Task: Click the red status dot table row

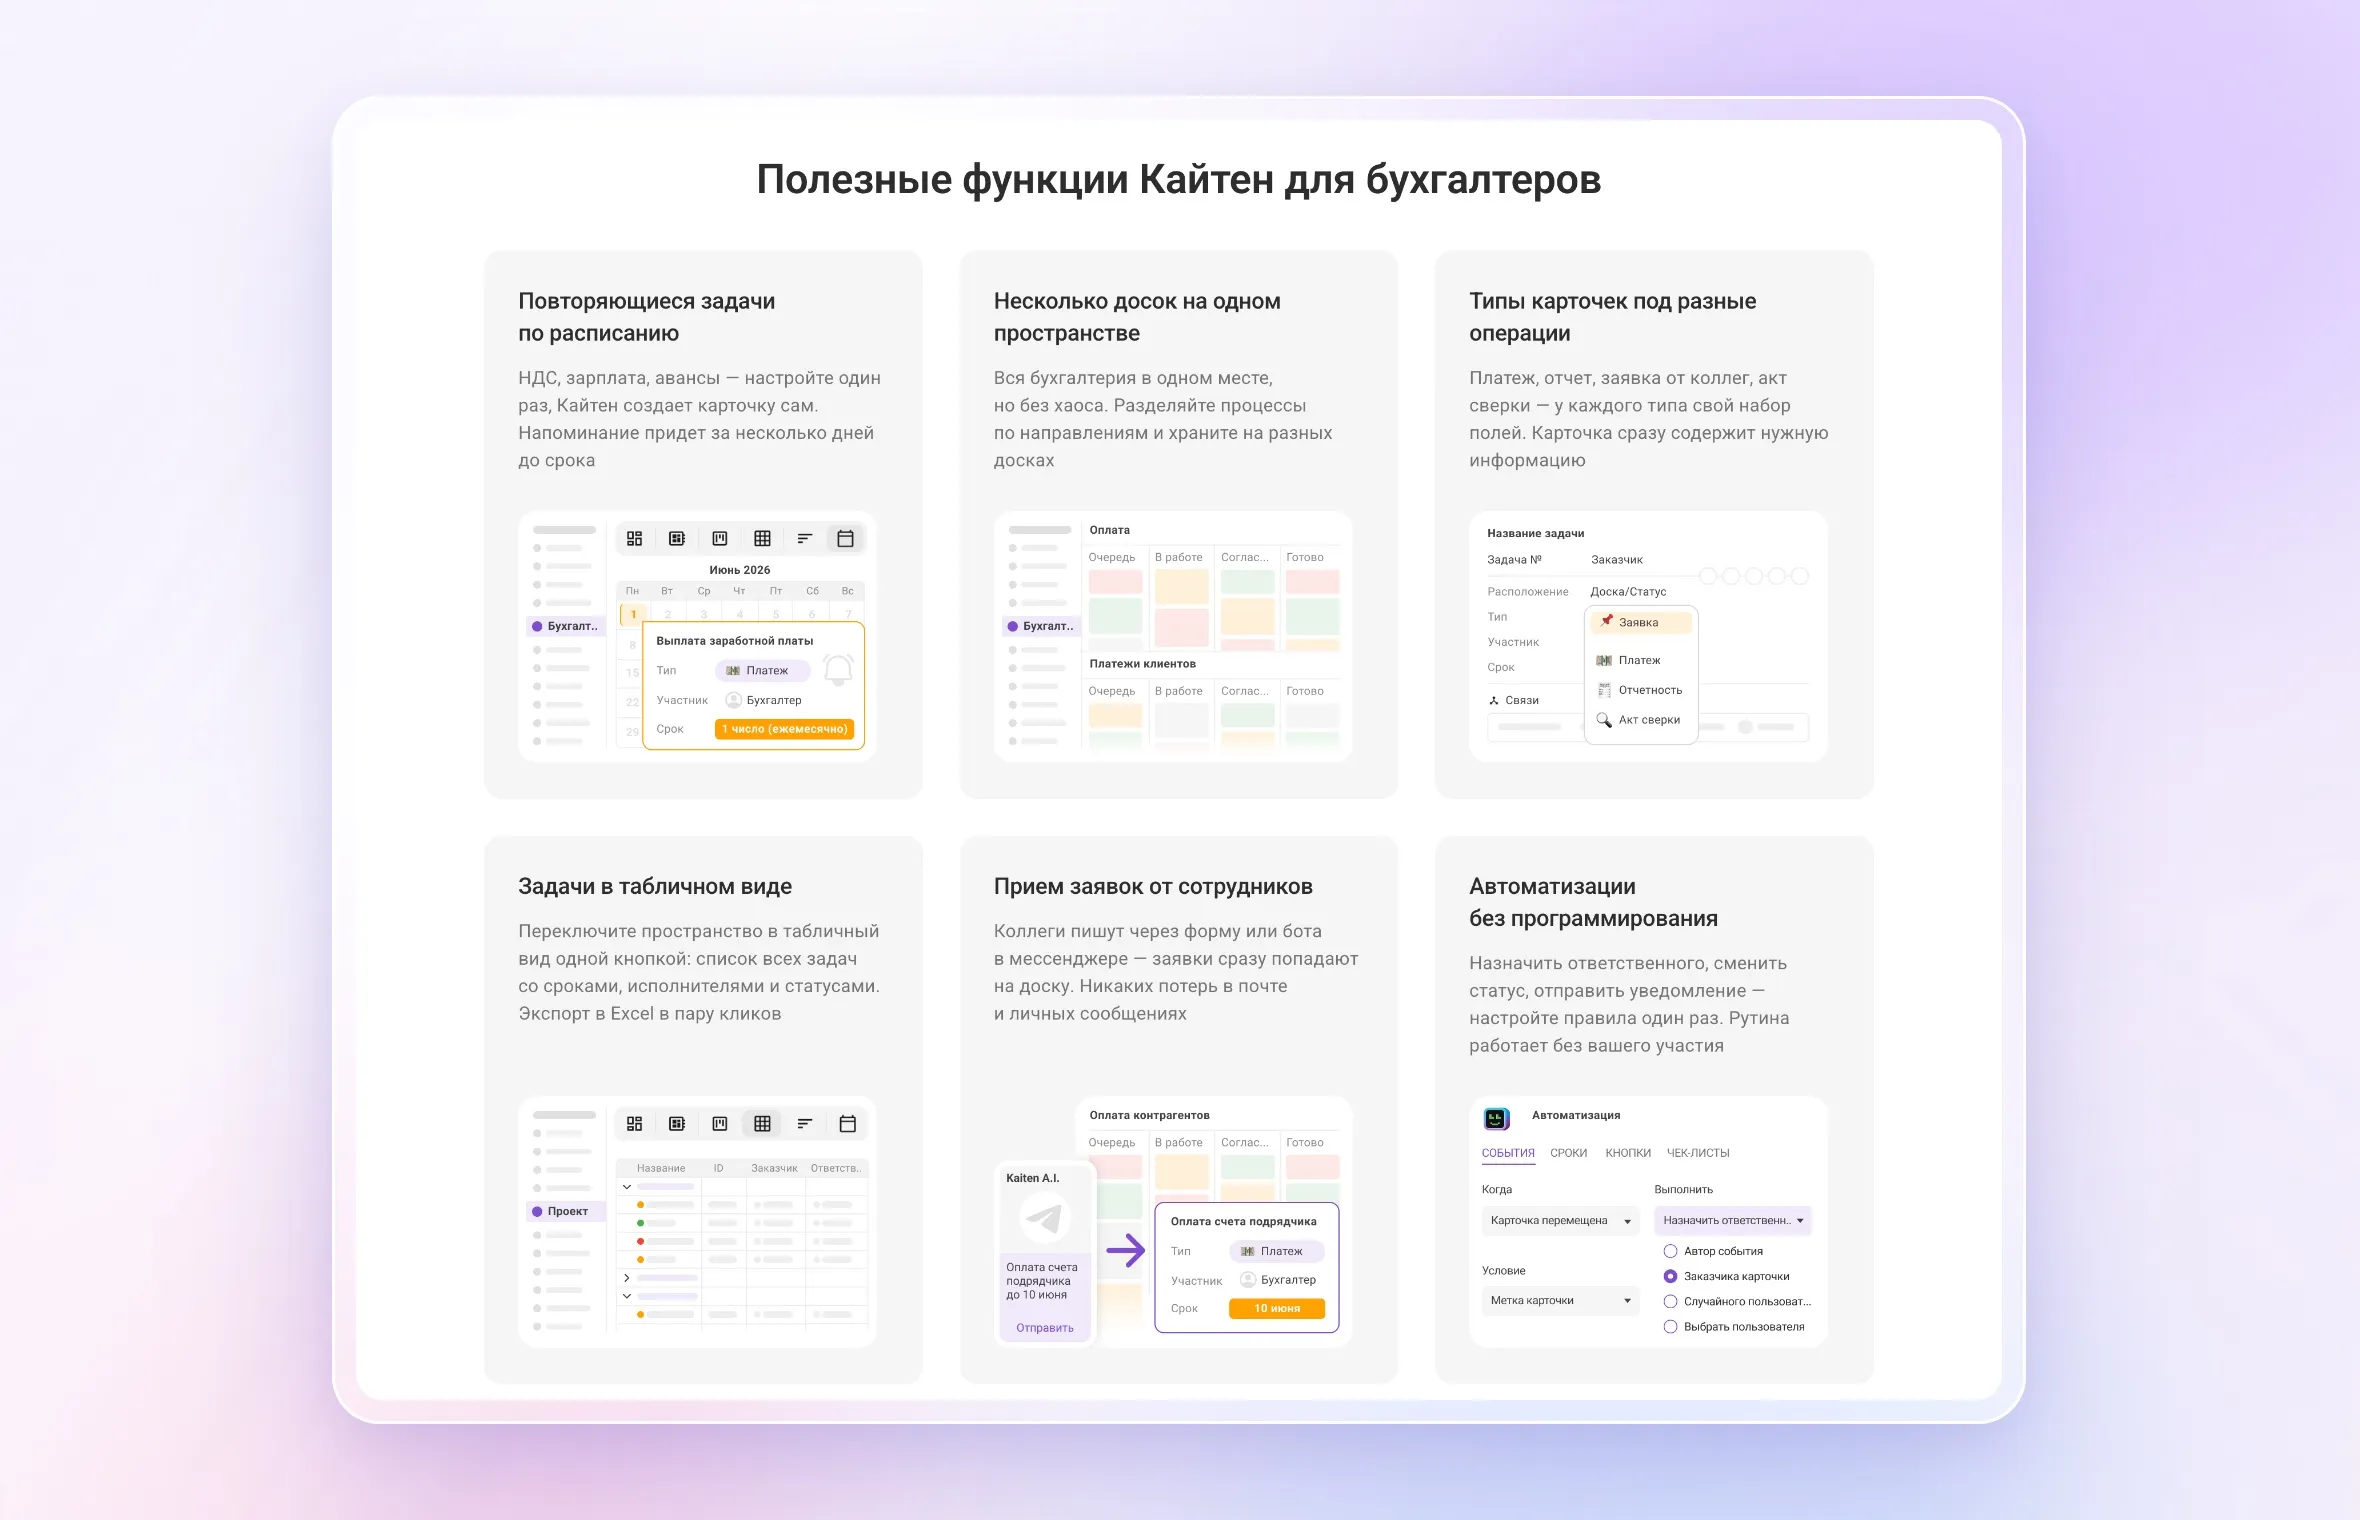Action: 742,1241
